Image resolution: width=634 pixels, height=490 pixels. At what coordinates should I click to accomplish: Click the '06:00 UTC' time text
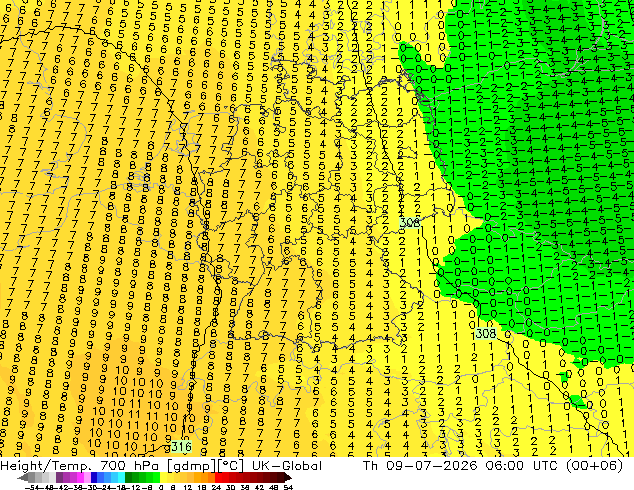pyautogui.click(x=524, y=466)
